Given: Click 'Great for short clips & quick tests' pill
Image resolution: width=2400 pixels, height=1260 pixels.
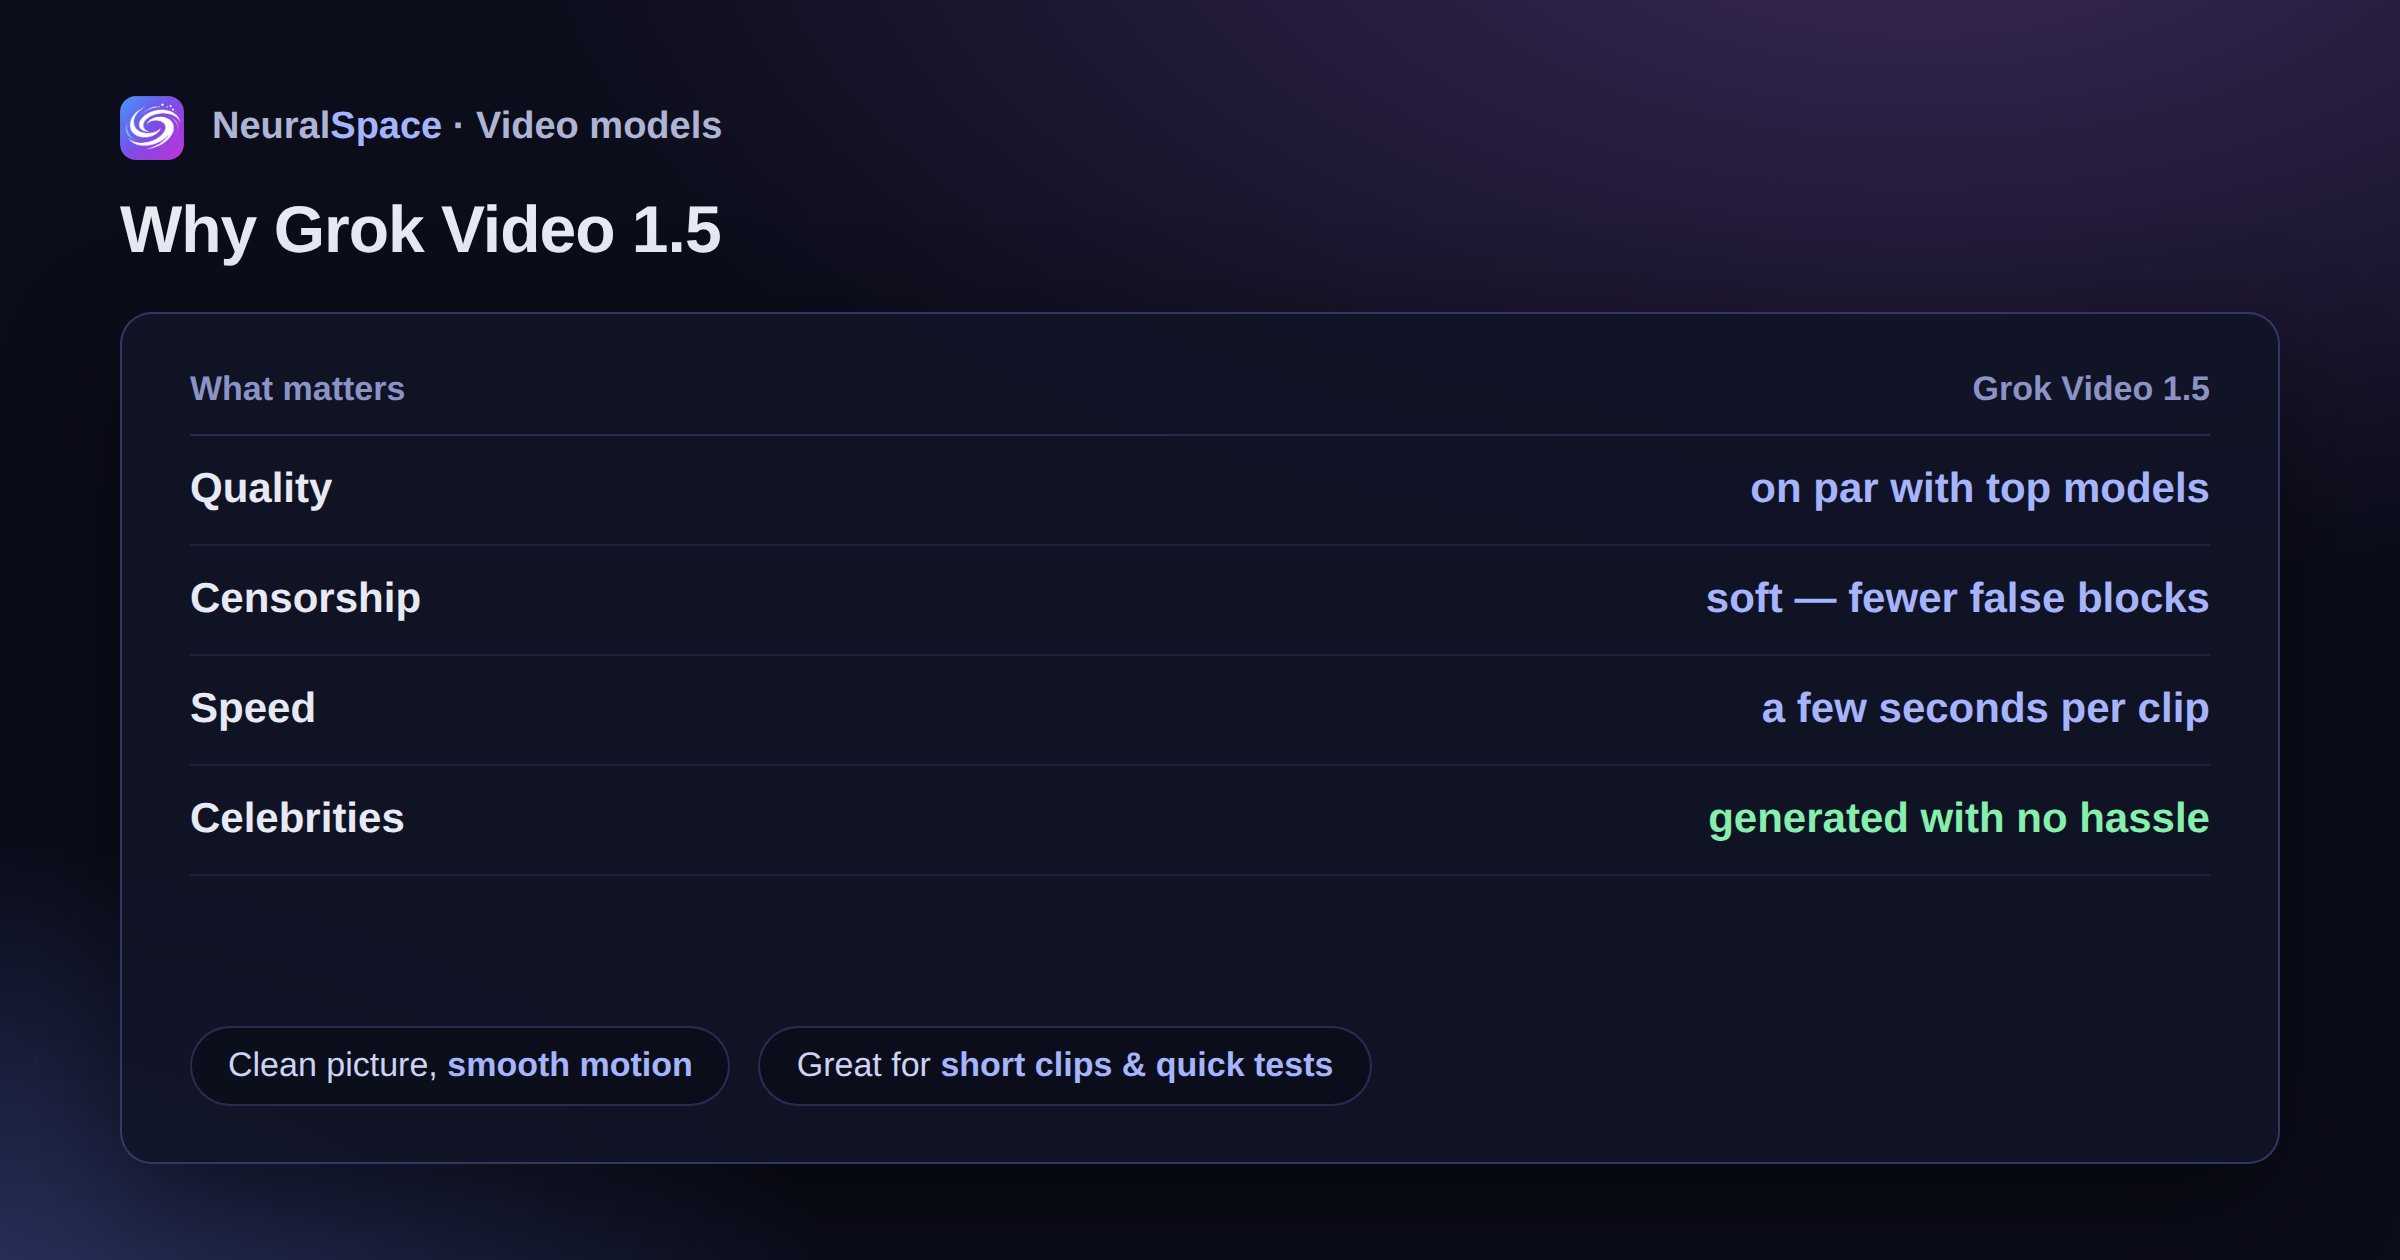Looking at the screenshot, I should [1064, 1066].
